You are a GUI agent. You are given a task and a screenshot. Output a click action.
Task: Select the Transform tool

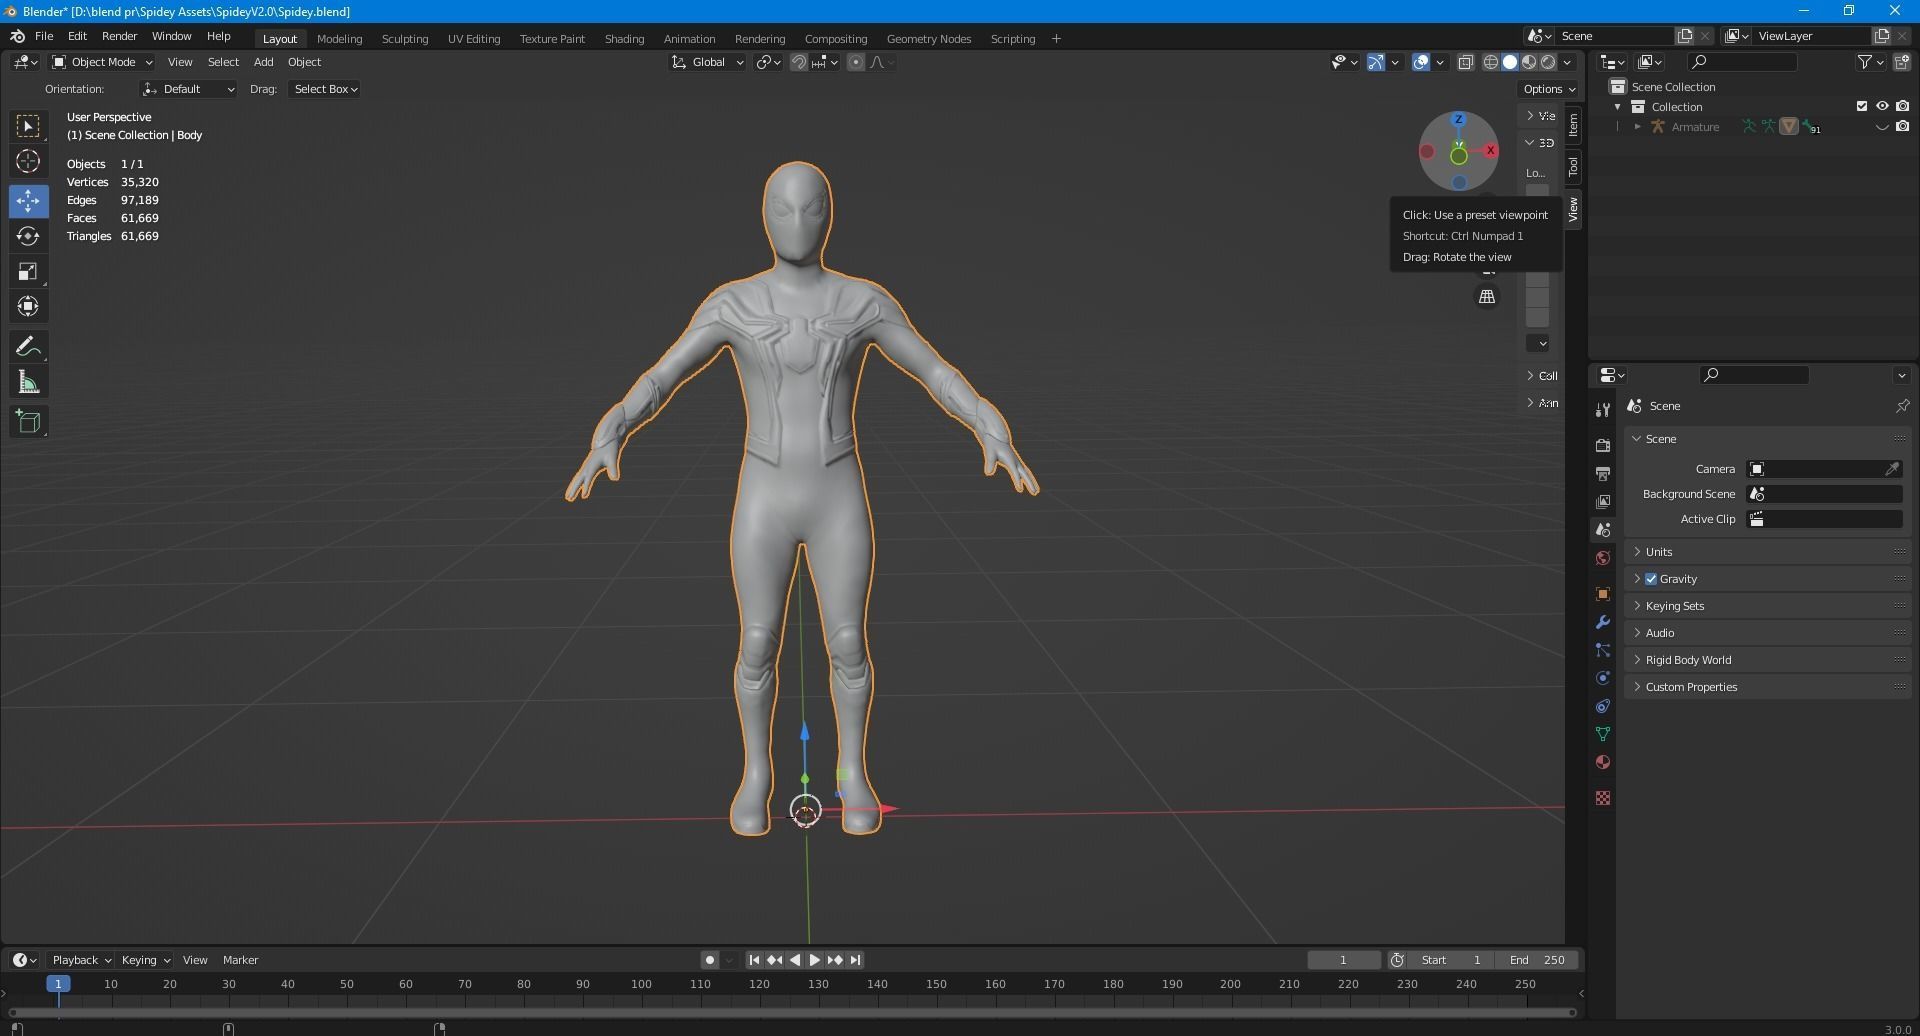pyautogui.click(x=28, y=306)
